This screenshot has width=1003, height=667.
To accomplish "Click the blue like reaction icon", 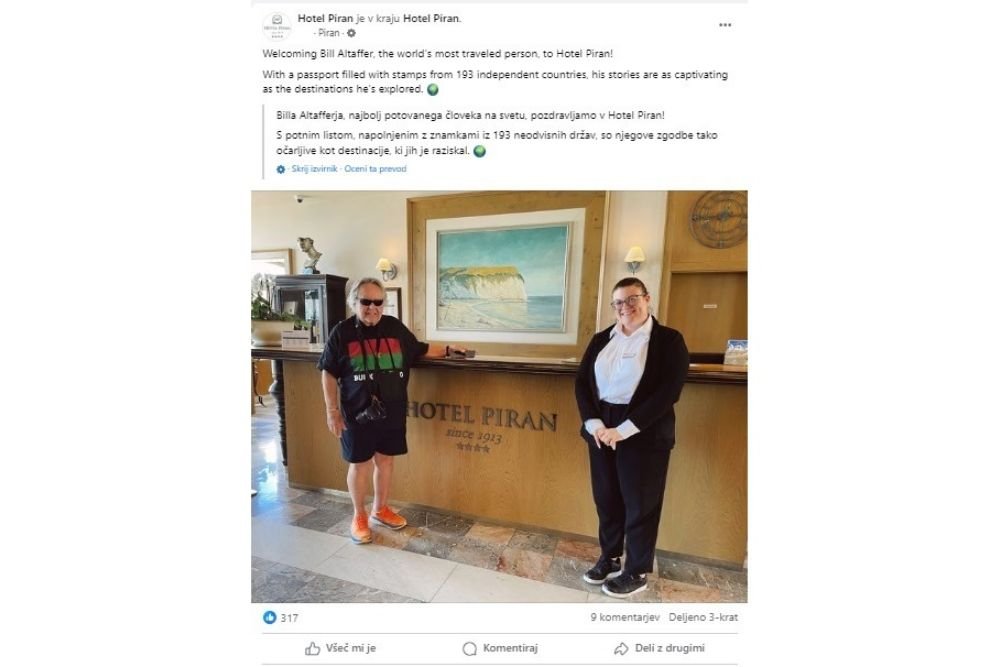I will (x=270, y=617).
